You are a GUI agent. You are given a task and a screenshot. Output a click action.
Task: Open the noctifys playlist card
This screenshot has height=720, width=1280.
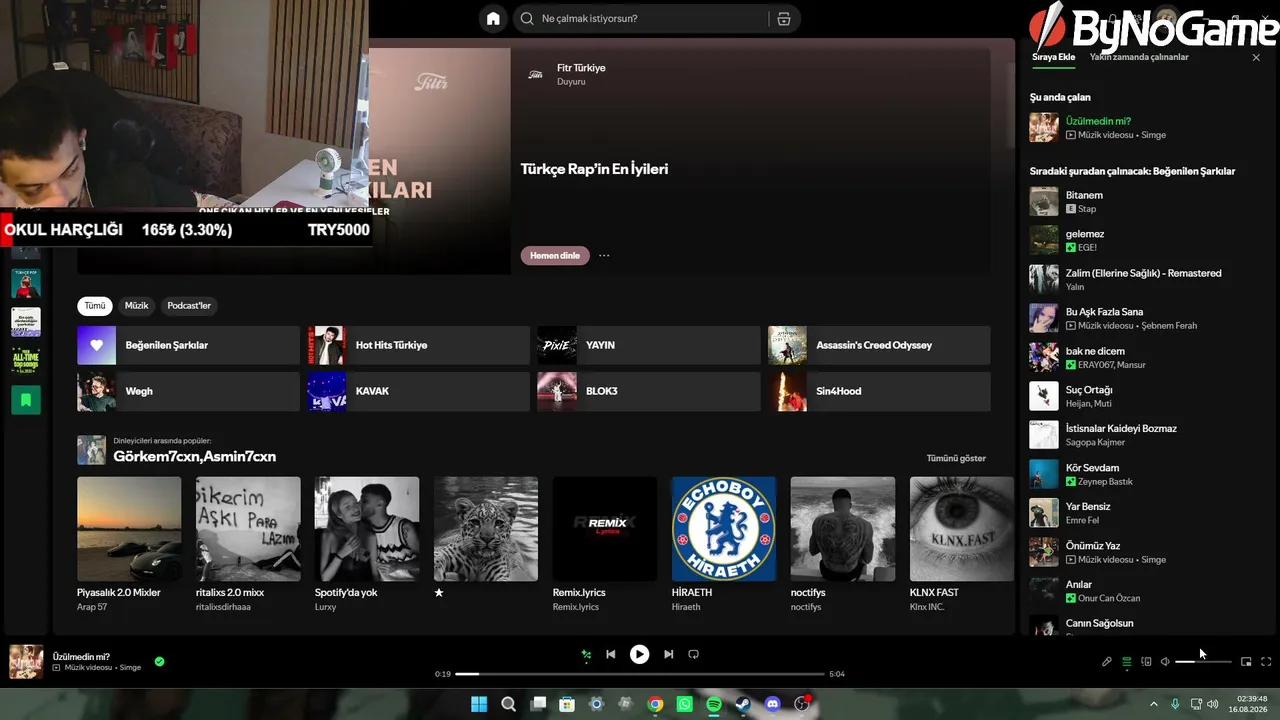pos(843,545)
